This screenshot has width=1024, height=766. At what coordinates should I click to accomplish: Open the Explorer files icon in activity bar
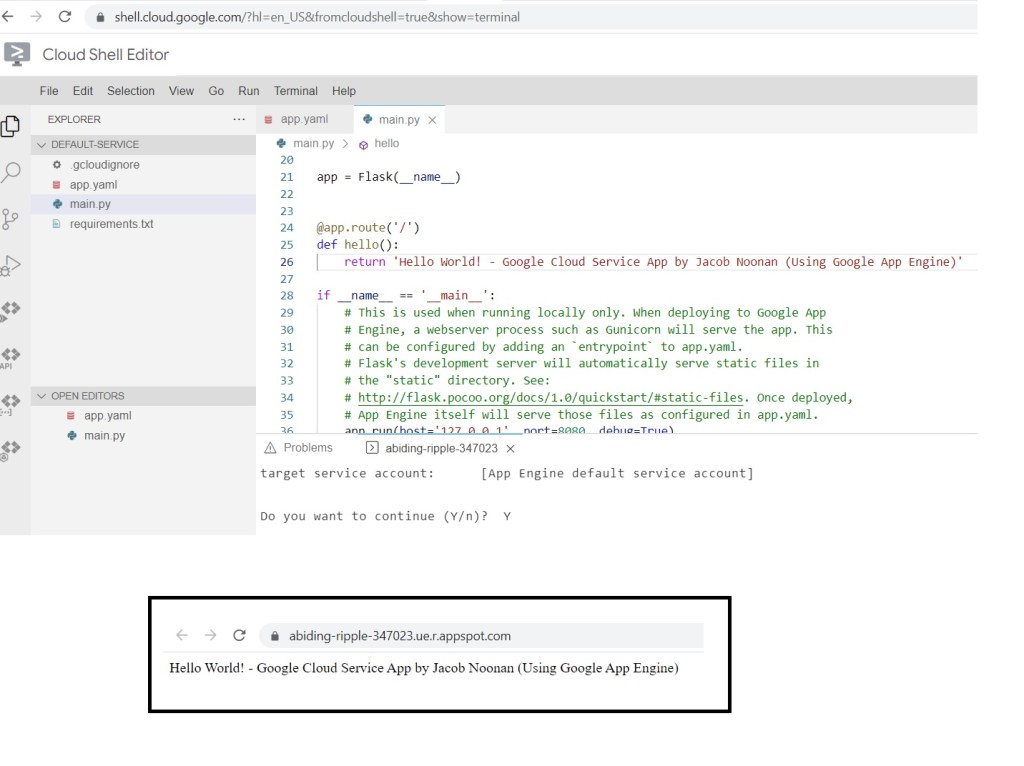coord(10,126)
